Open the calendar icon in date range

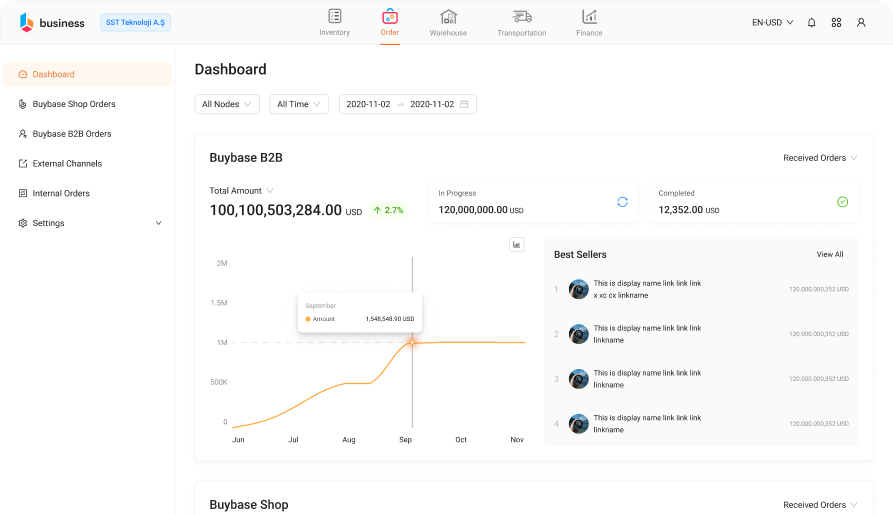tap(464, 104)
